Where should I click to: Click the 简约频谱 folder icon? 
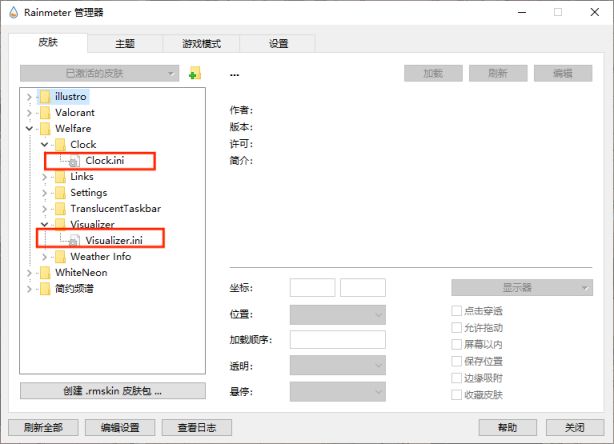45,289
